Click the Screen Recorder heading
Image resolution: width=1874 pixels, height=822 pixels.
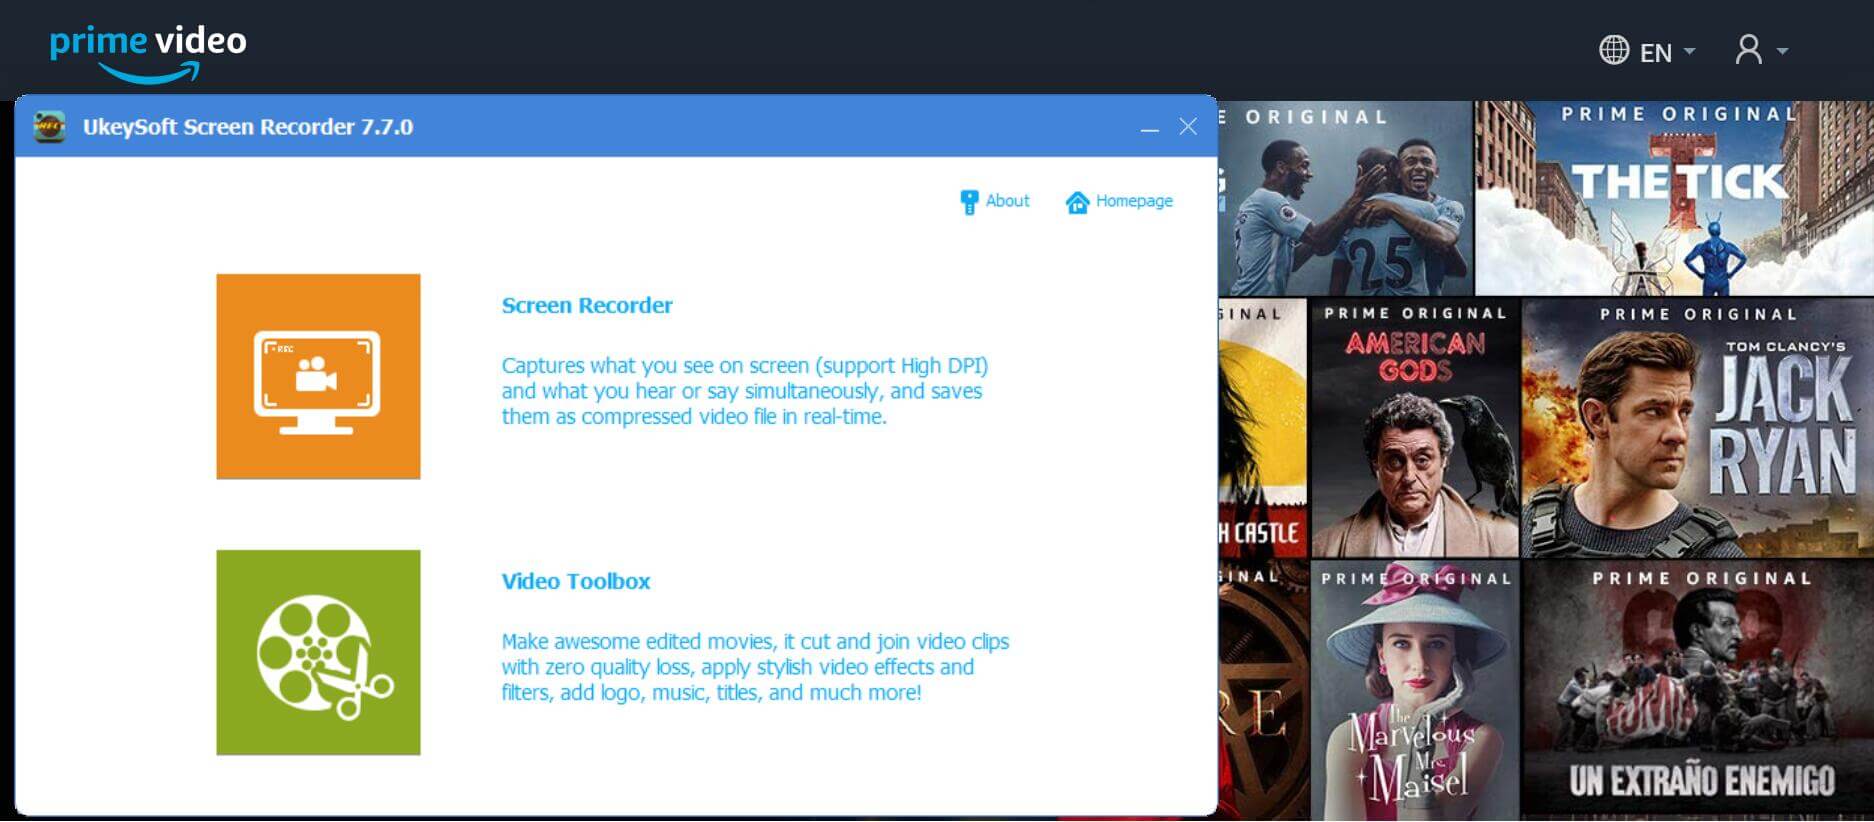click(587, 305)
